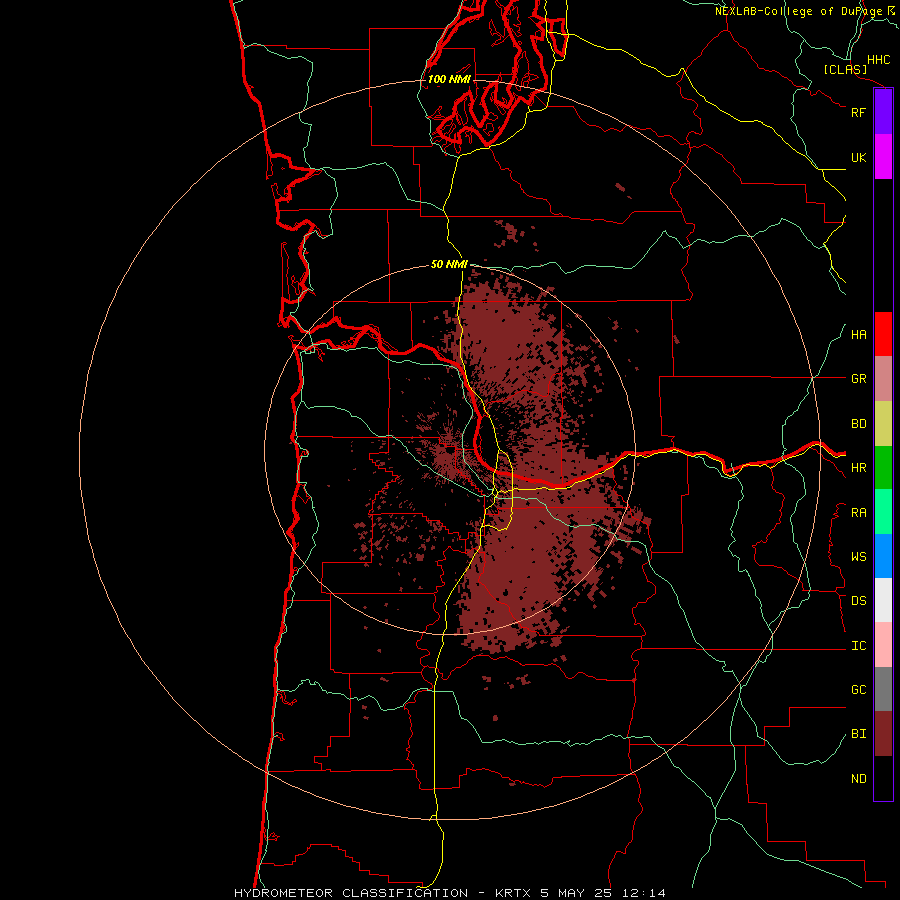Click the RA light-green legend swatch
This screenshot has height=900, width=900.
tap(883, 512)
